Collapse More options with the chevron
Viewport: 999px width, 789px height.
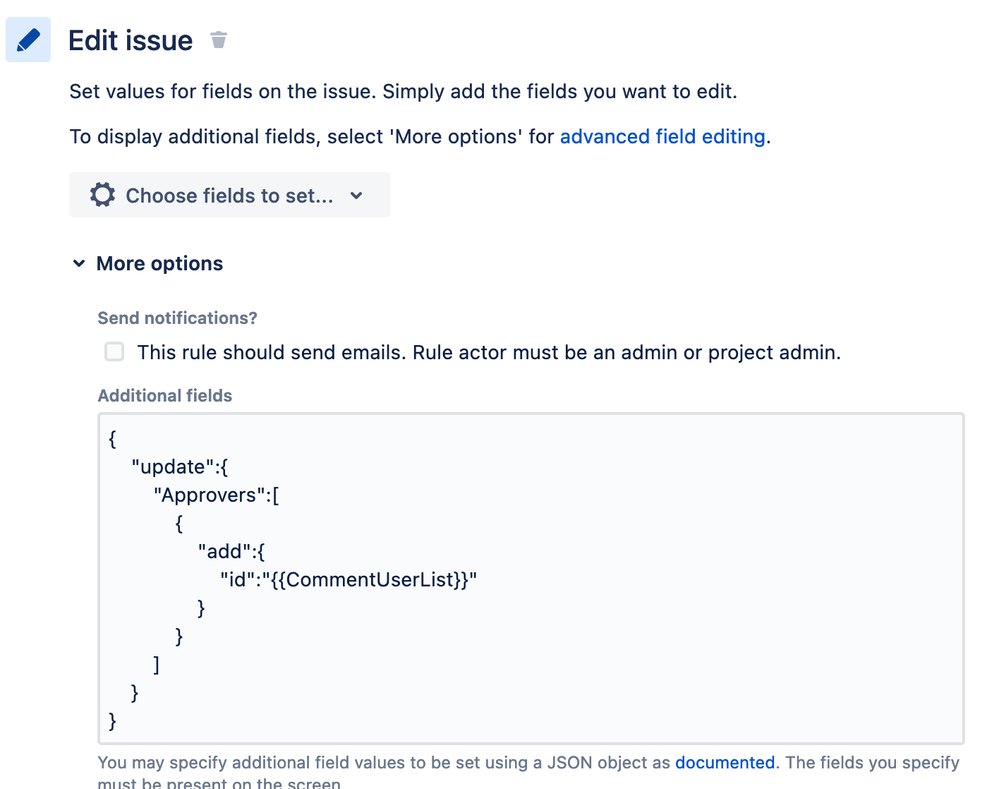79,263
